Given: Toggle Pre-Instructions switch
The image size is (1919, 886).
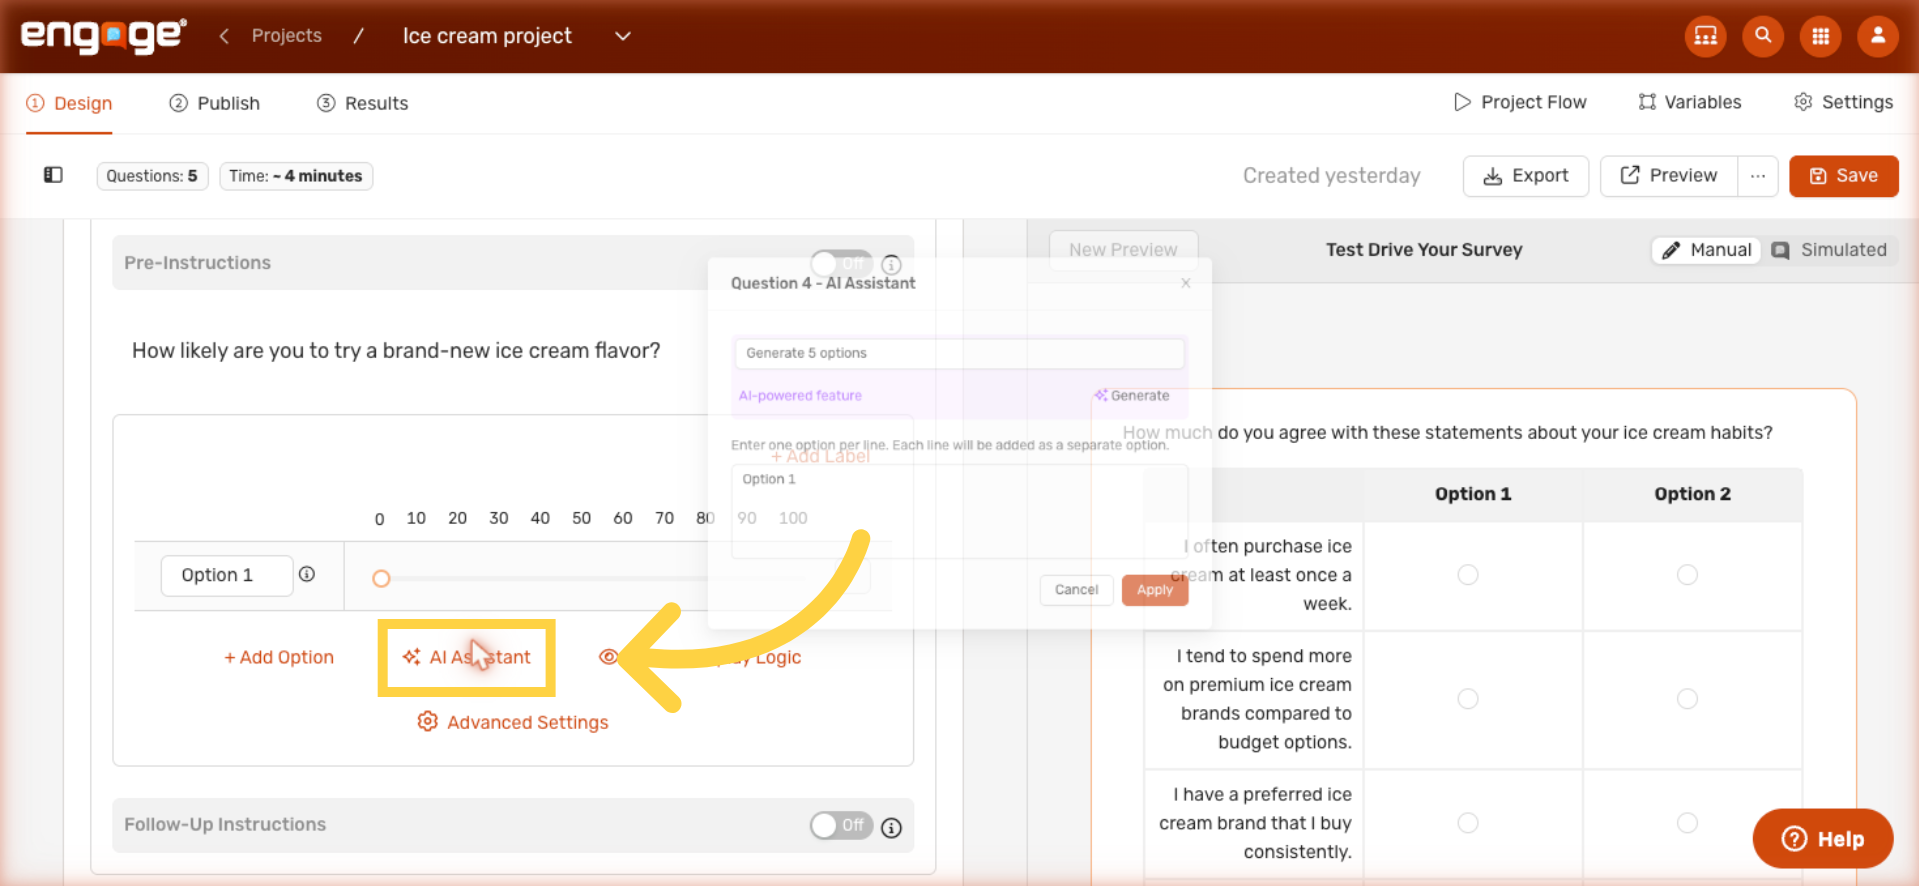Looking at the screenshot, I should [841, 263].
